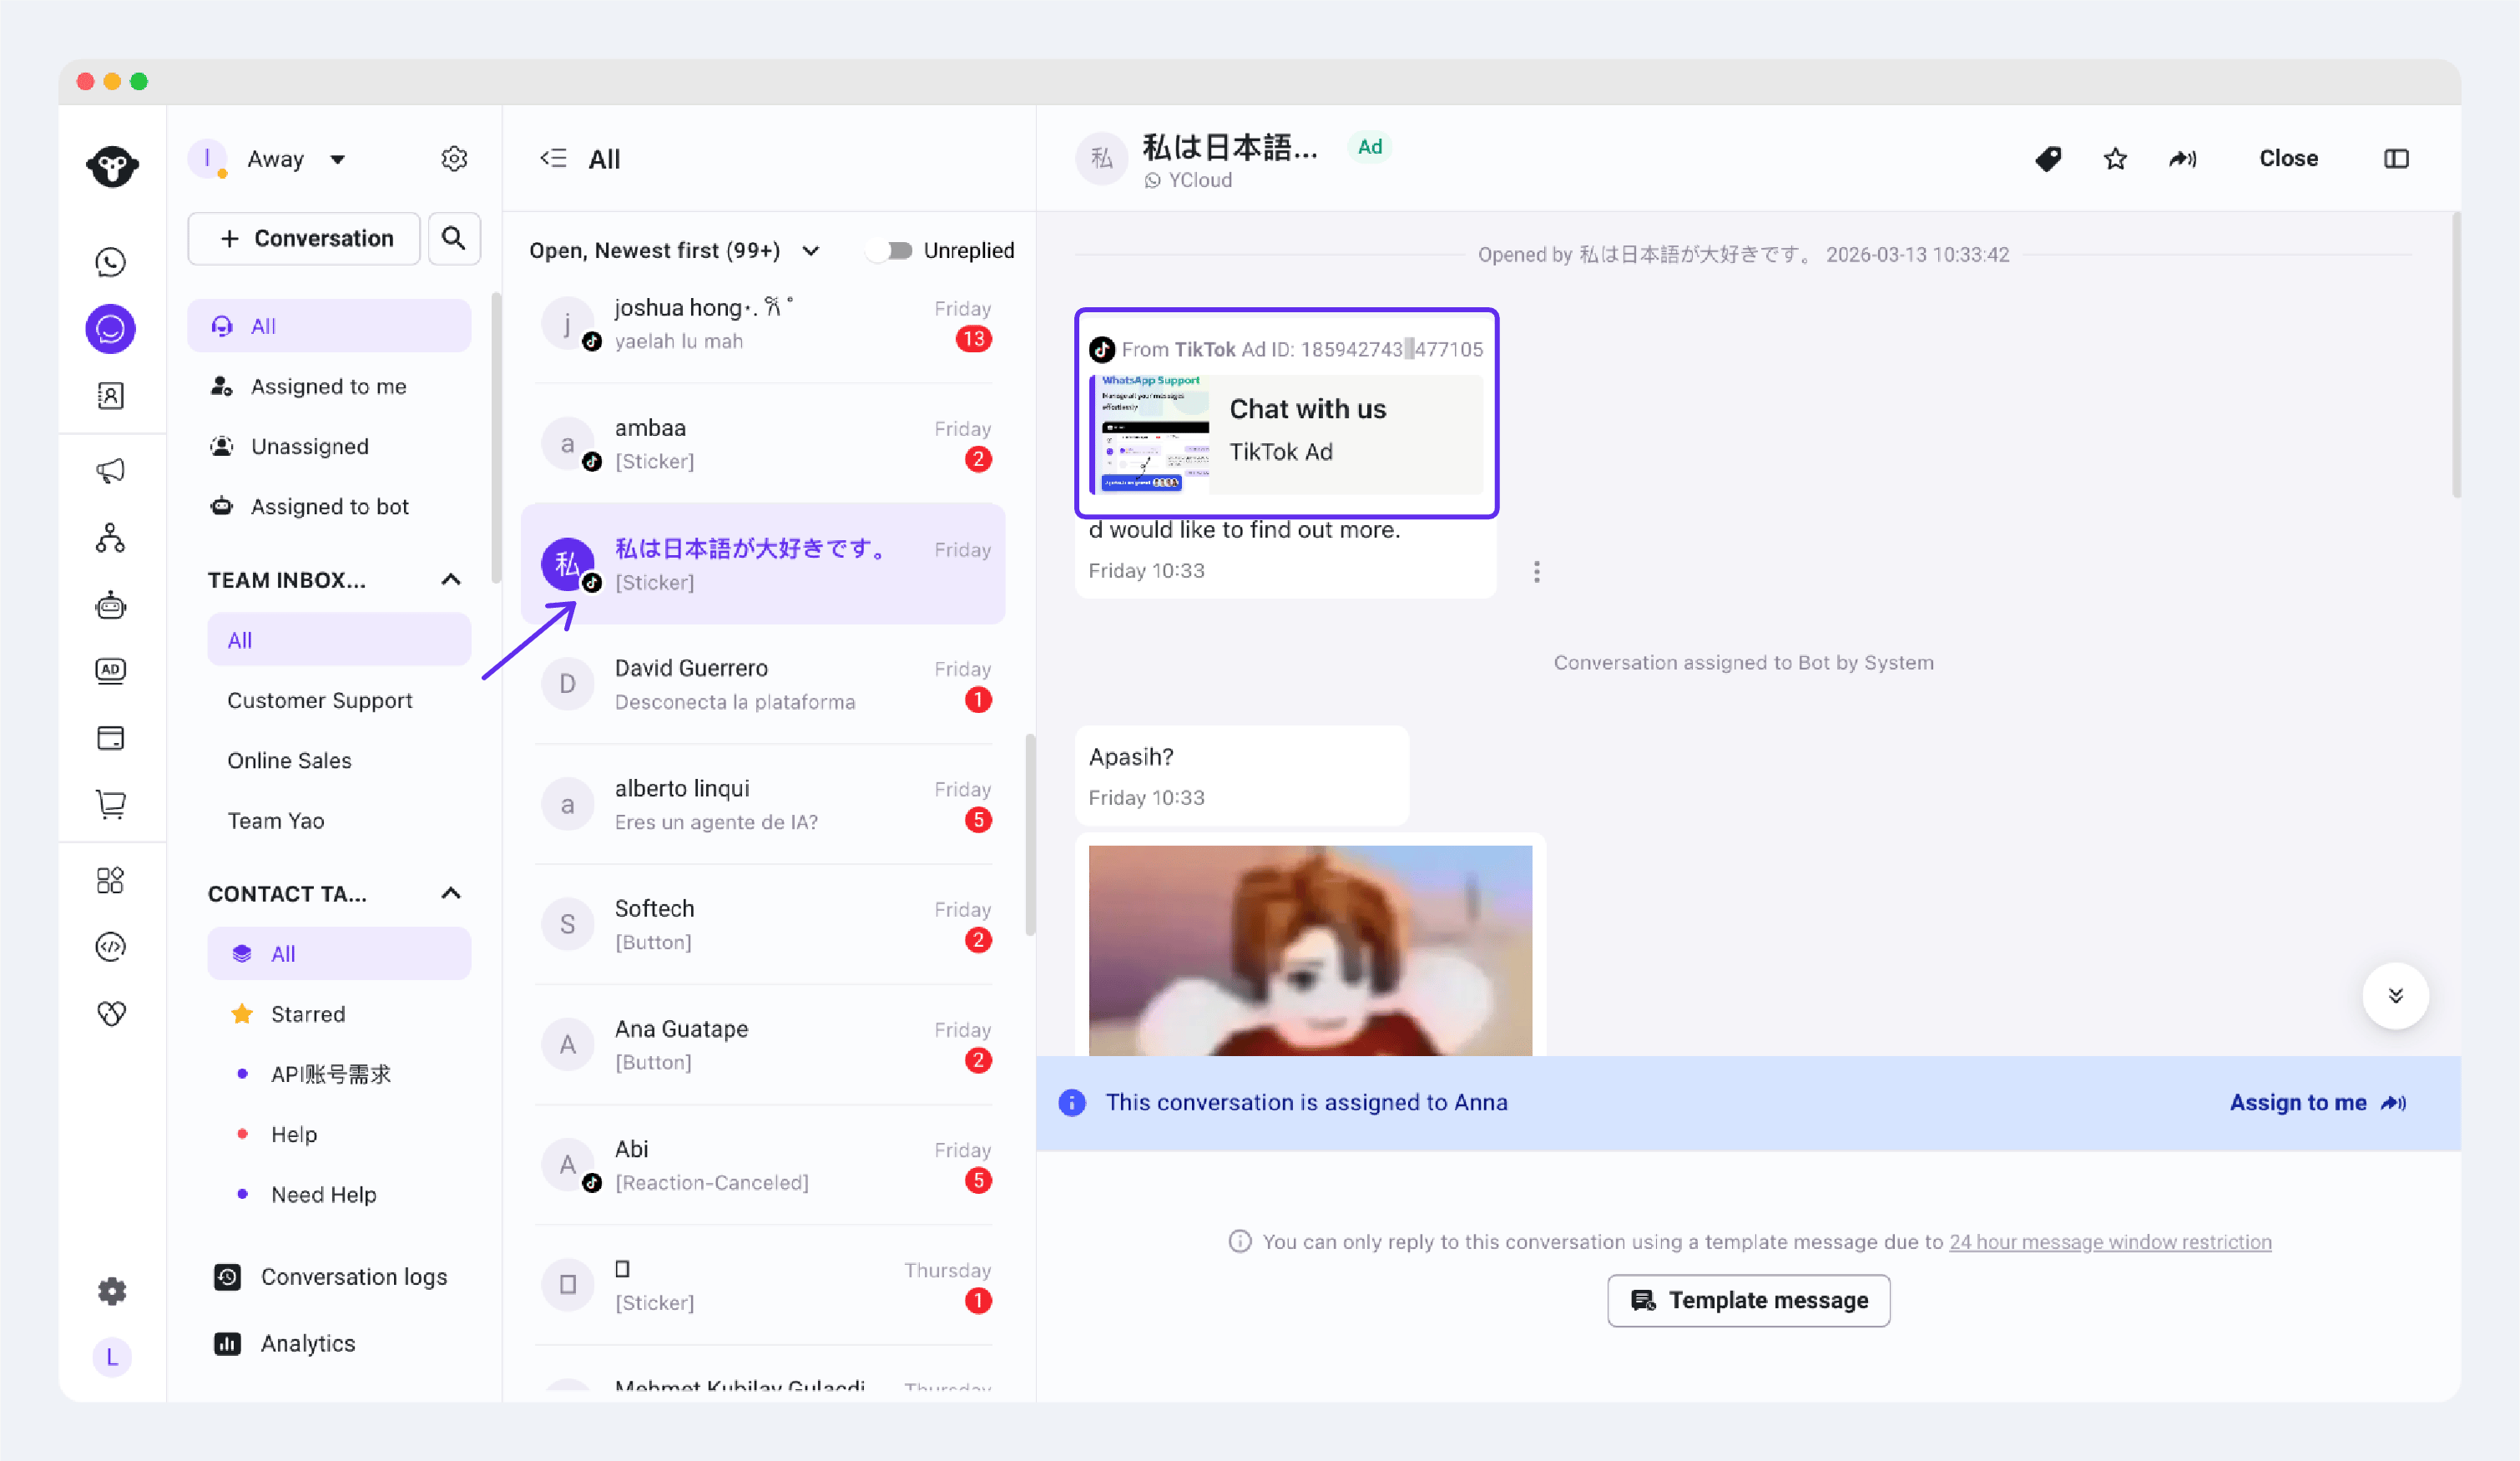The image size is (2520, 1461).
Task: Open the Open, Newest first filter dropdown
Action: (x=675, y=250)
